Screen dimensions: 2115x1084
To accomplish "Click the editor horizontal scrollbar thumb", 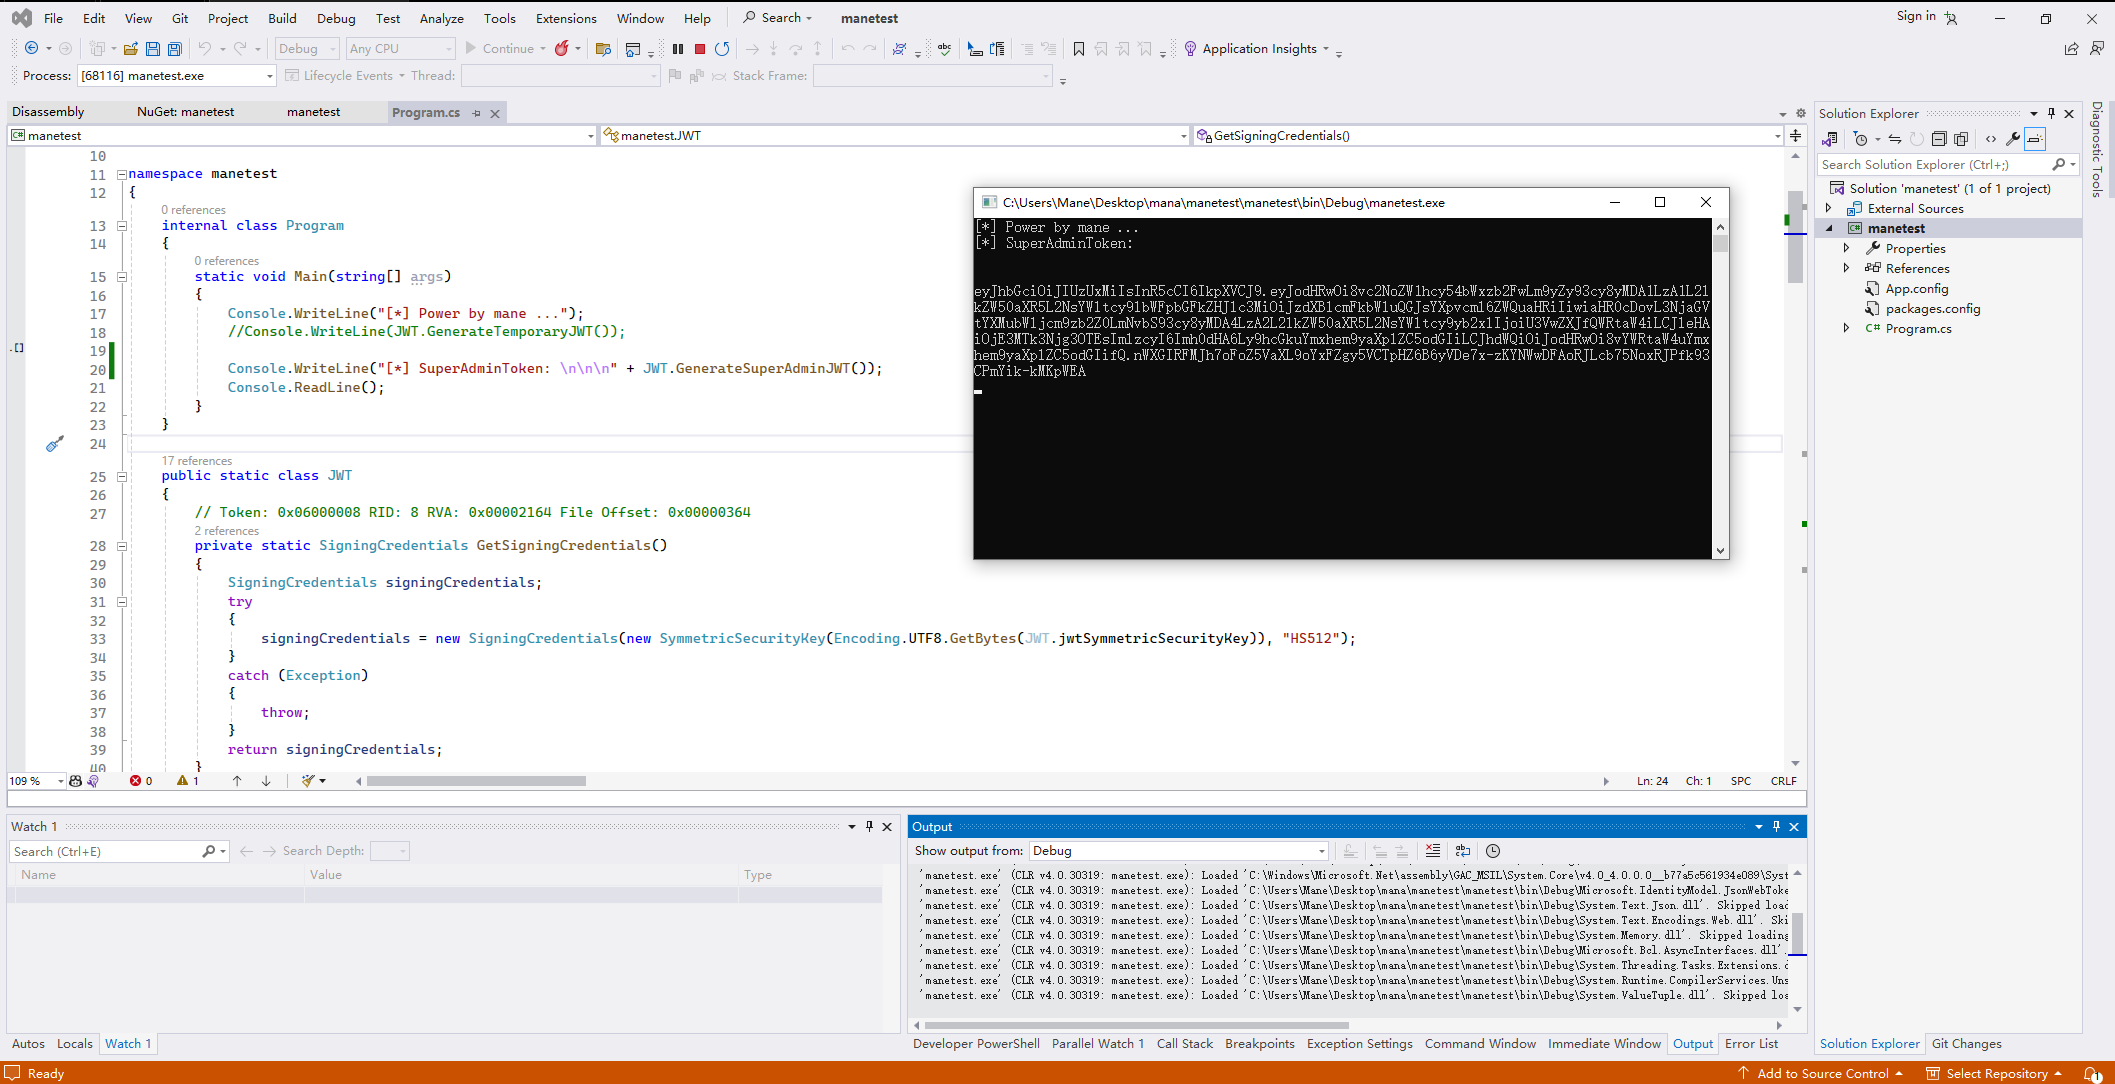I will 476,781.
